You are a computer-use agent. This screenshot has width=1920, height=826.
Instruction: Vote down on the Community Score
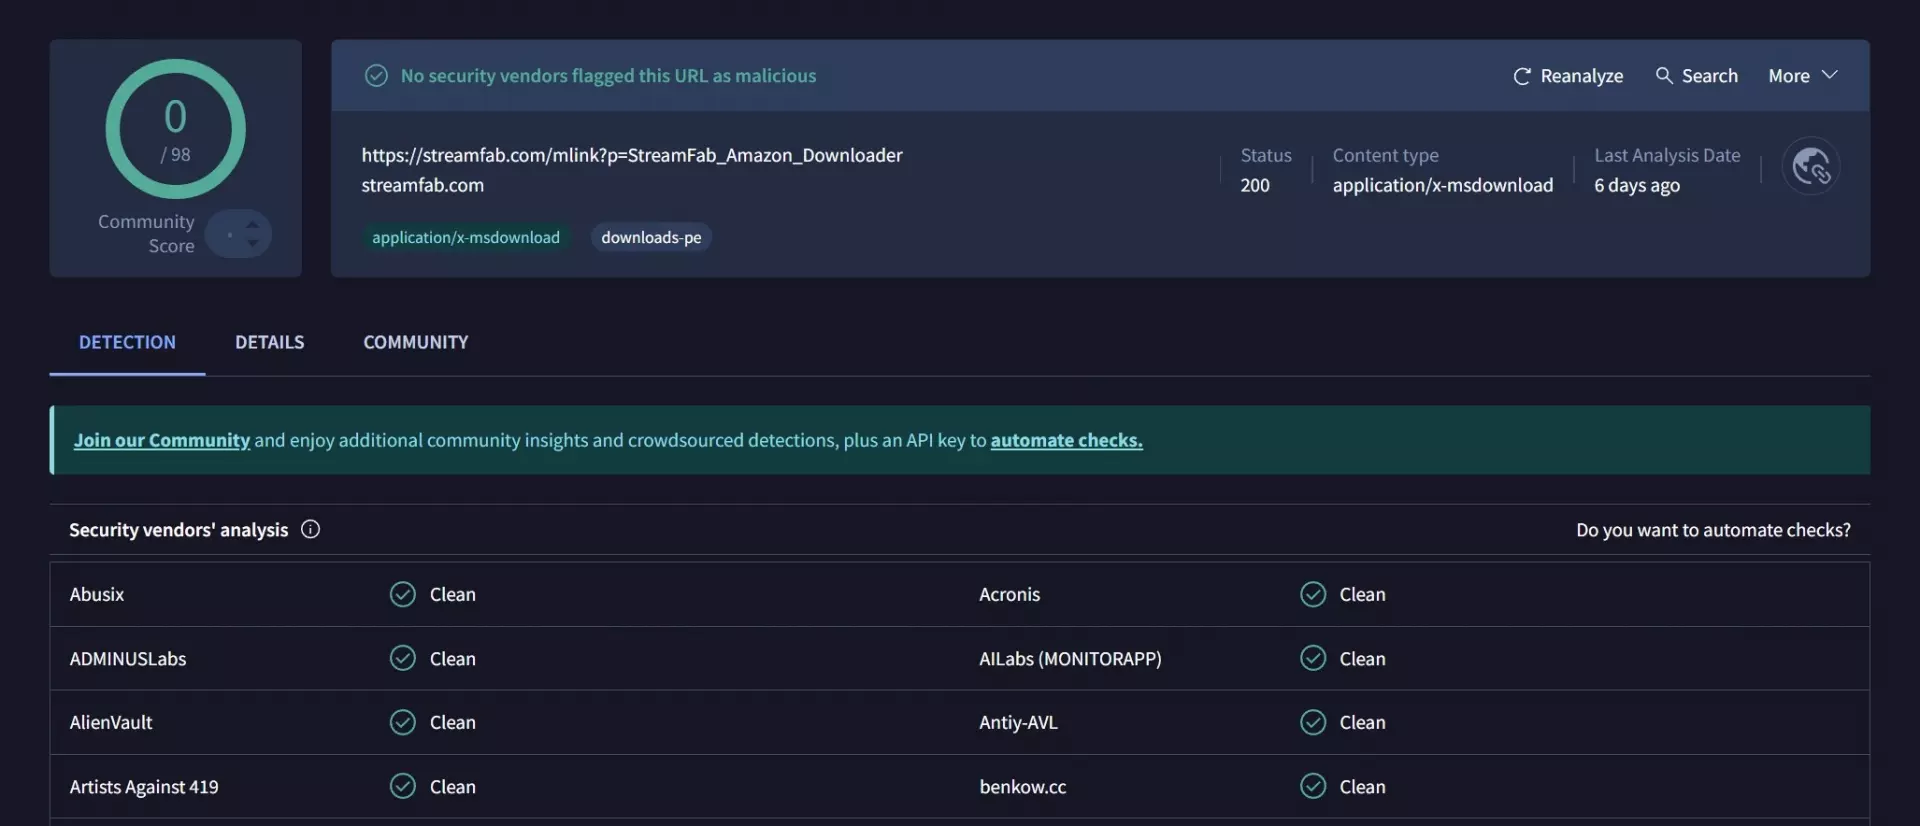coord(252,243)
